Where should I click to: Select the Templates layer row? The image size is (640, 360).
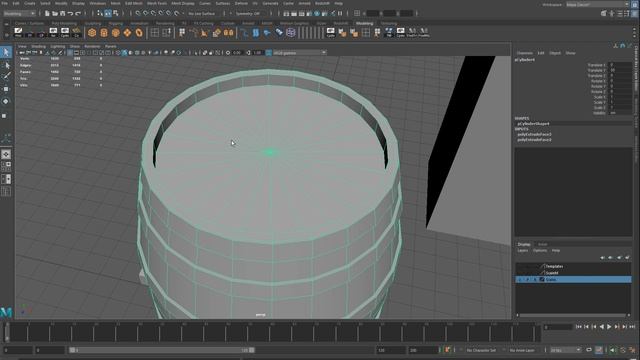(x=573, y=266)
